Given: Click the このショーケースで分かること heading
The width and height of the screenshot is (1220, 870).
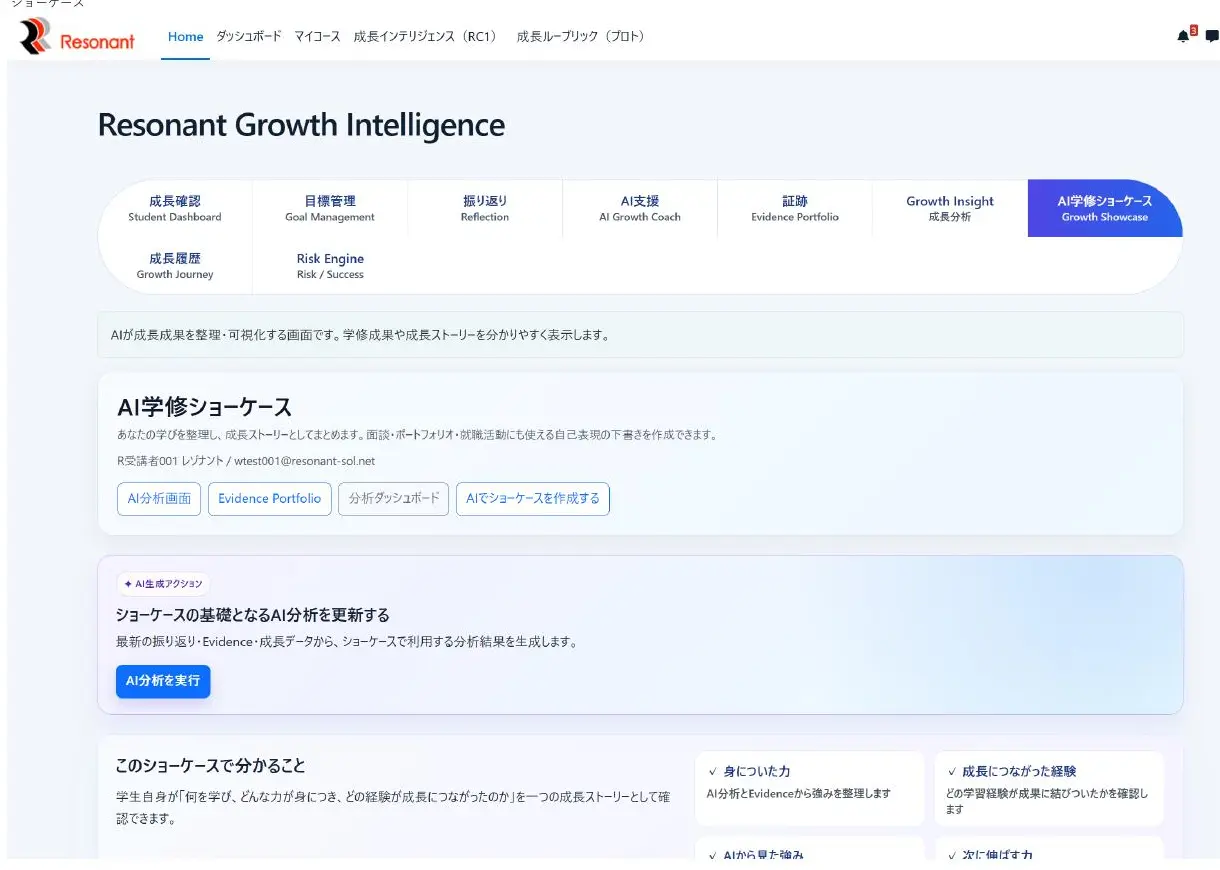Looking at the screenshot, I should click(x=211, y=766).
